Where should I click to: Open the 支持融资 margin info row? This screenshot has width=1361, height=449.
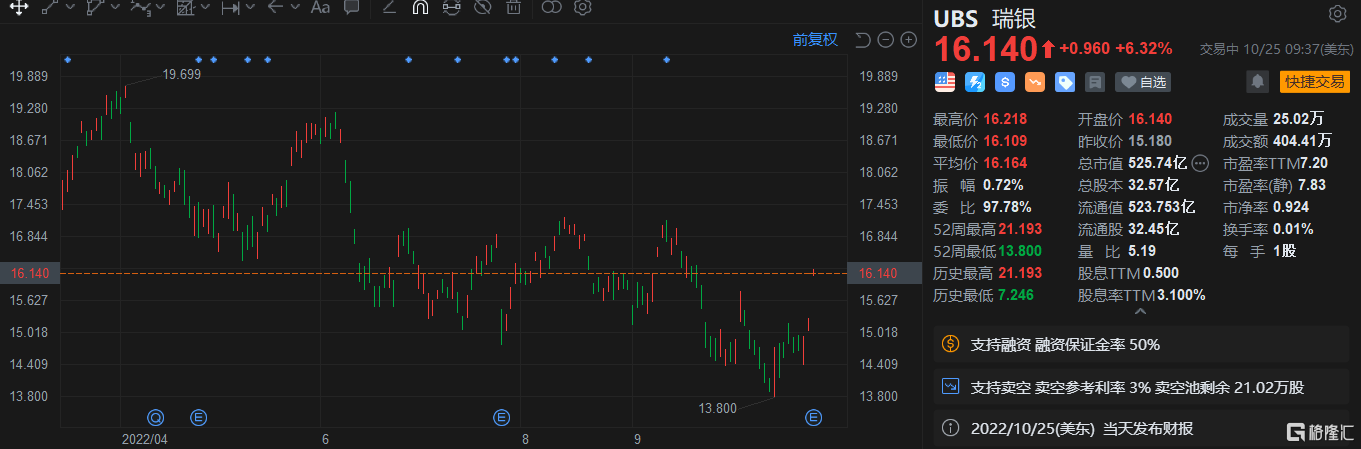tap(1140, 345)
